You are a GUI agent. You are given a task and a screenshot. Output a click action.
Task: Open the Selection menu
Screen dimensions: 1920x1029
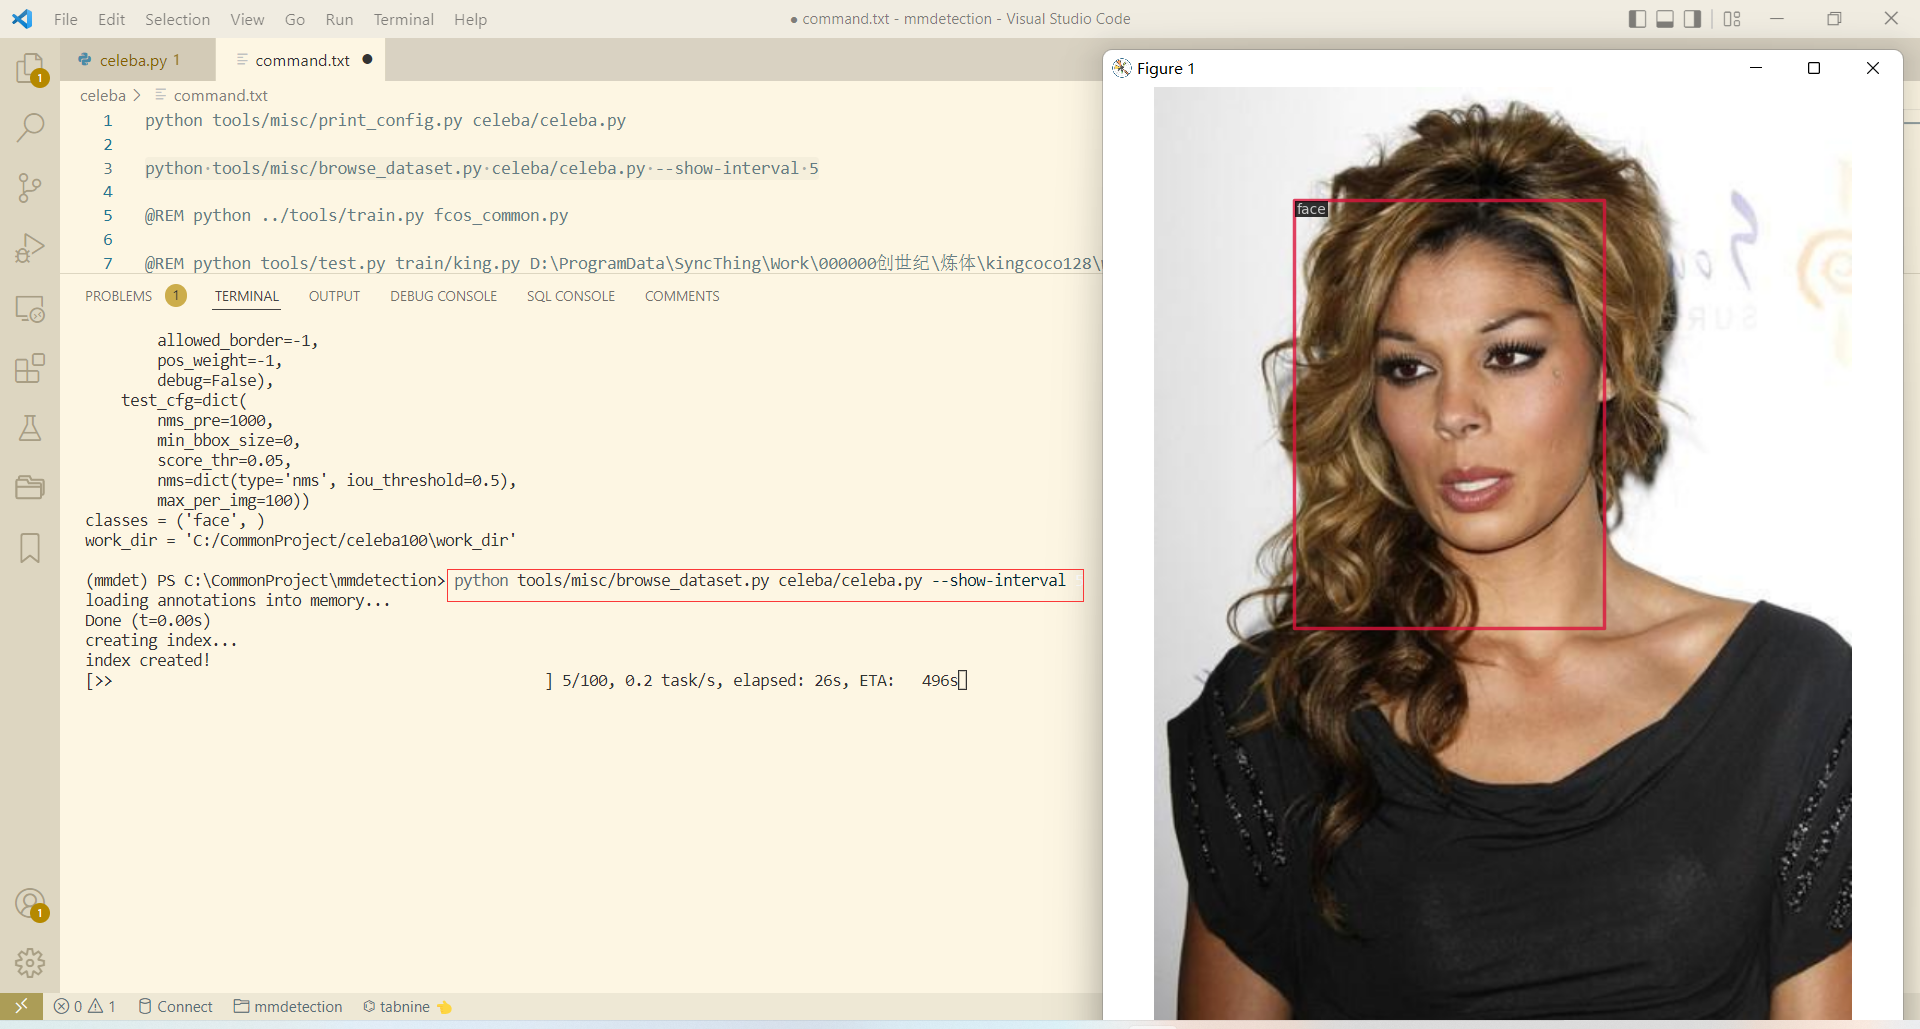[x=177, y=19]
